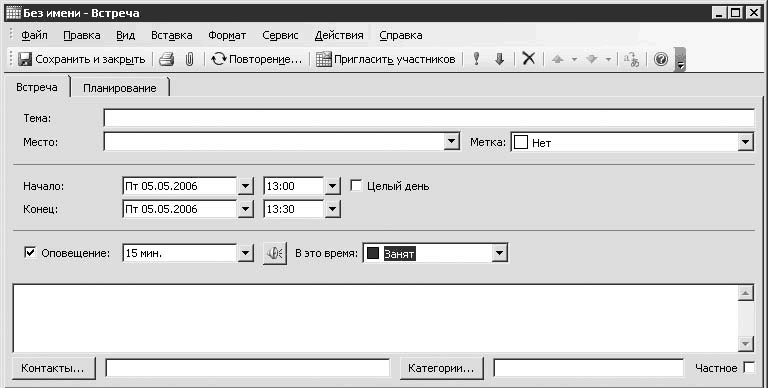
Task: Click into the categories text field
Action: pyautogui.click(x=588, y=368)
